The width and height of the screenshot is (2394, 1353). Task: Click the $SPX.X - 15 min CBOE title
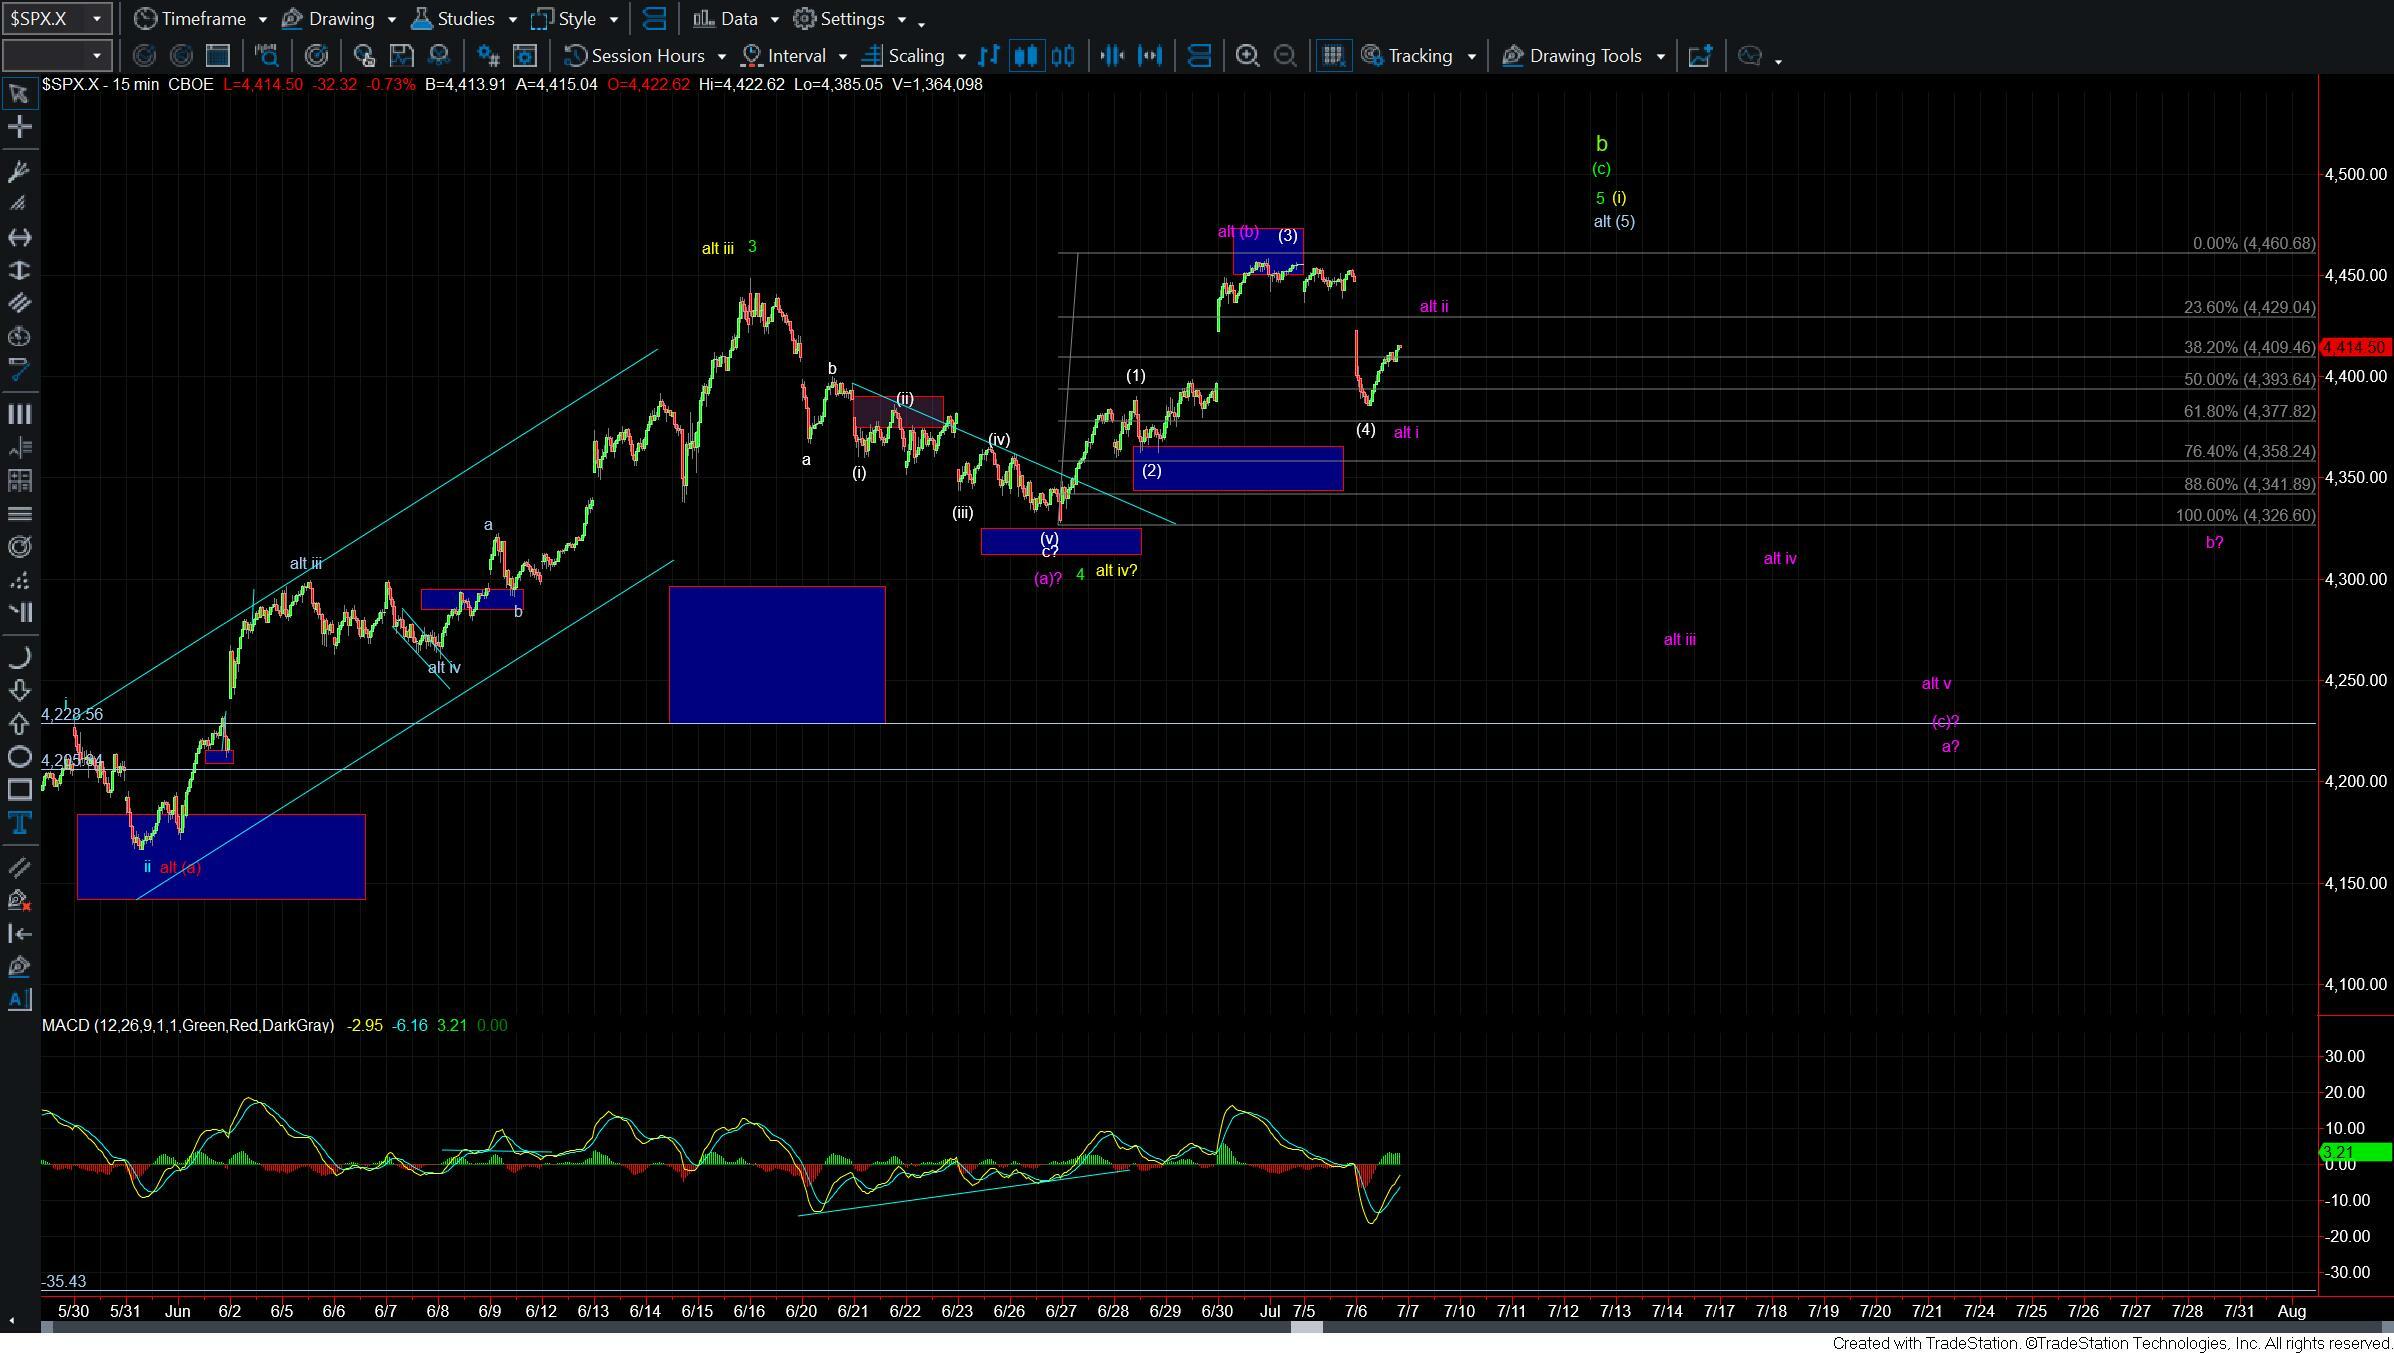(128, 85)
